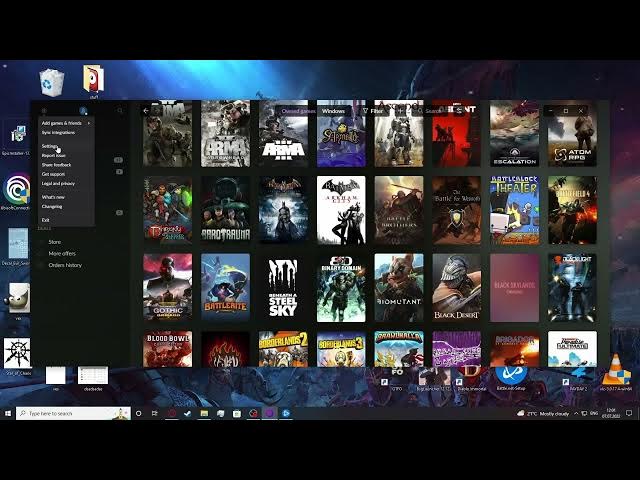Open the Ubisoft Connect desktop icon
Screen dimensions: 640x480
tap(16, 191)
